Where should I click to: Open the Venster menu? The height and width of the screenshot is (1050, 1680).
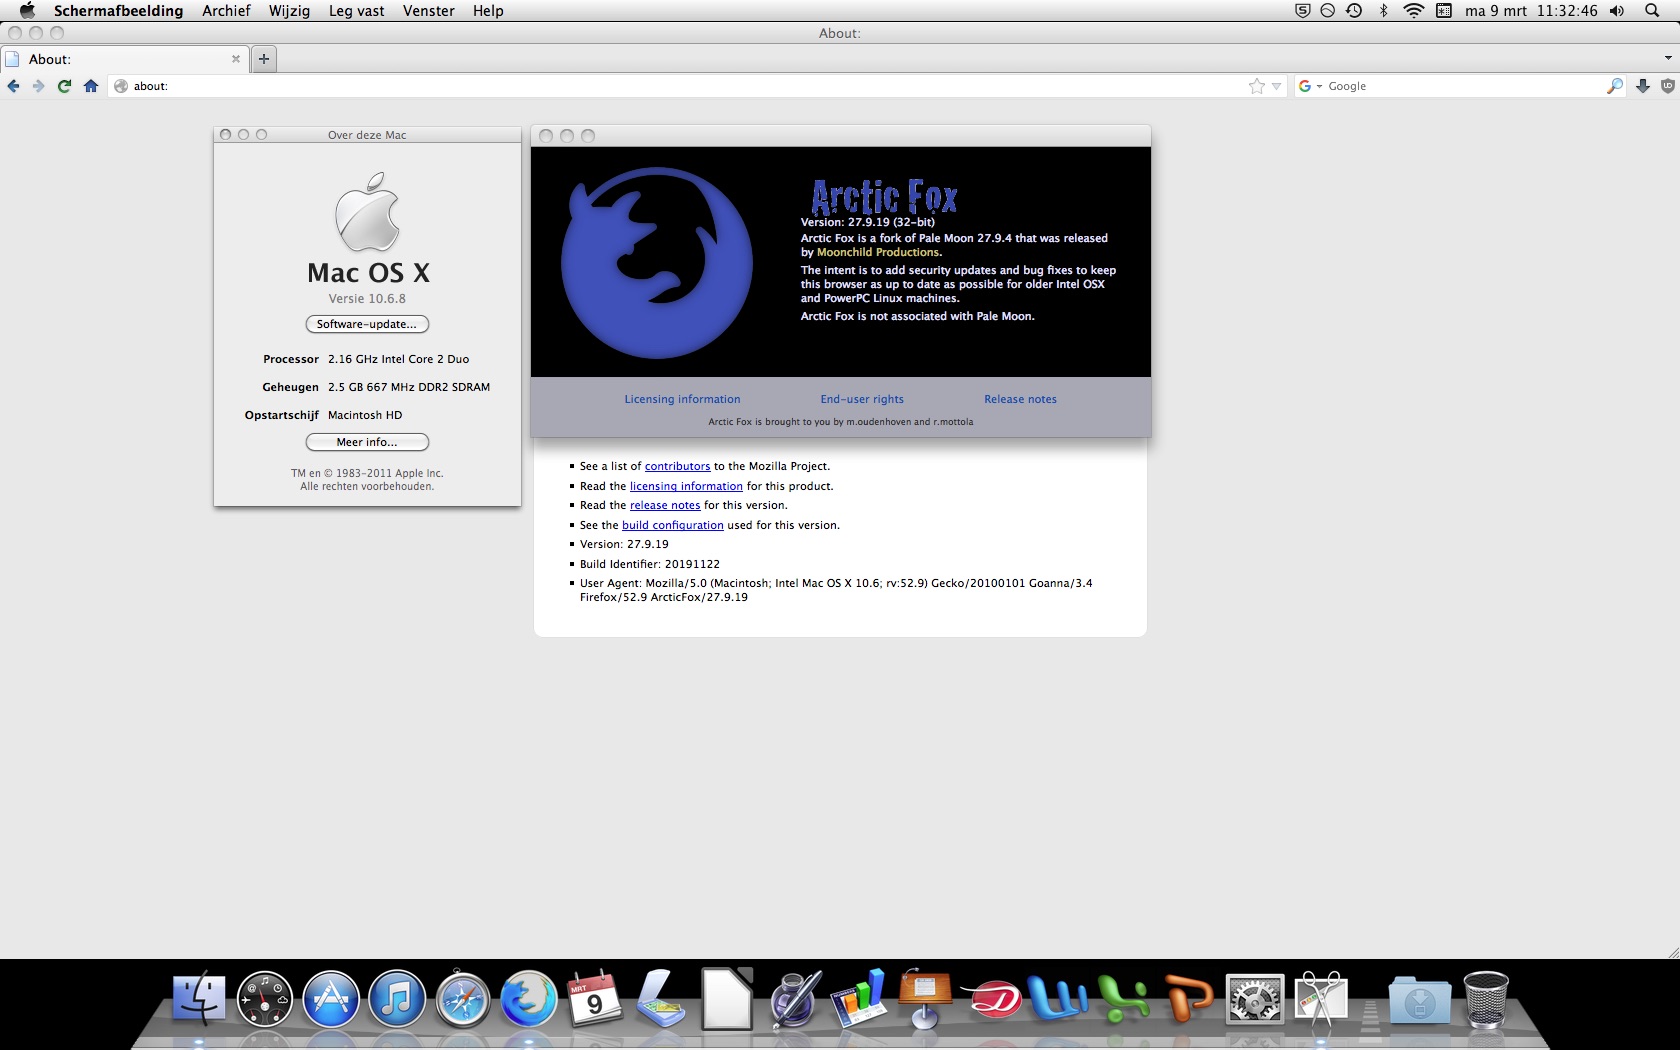[428, 11]
